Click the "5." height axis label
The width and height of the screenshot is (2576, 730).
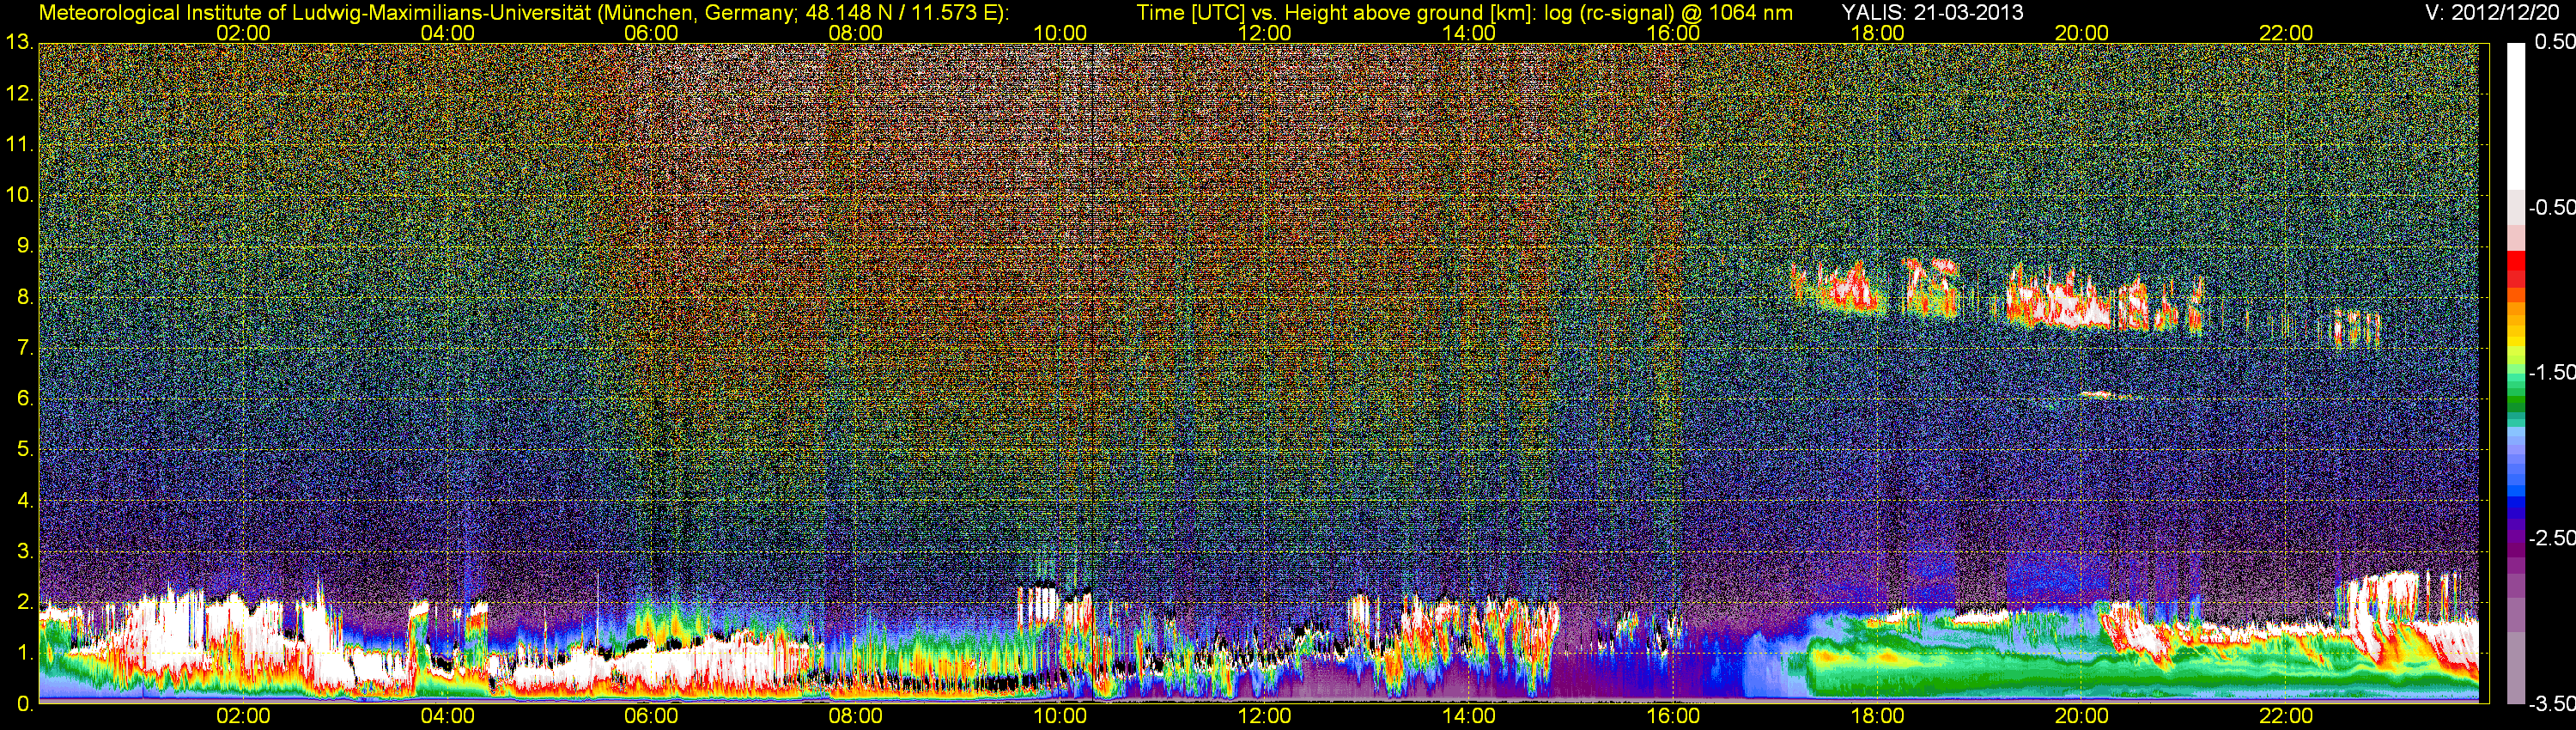[x=24, y=450]
